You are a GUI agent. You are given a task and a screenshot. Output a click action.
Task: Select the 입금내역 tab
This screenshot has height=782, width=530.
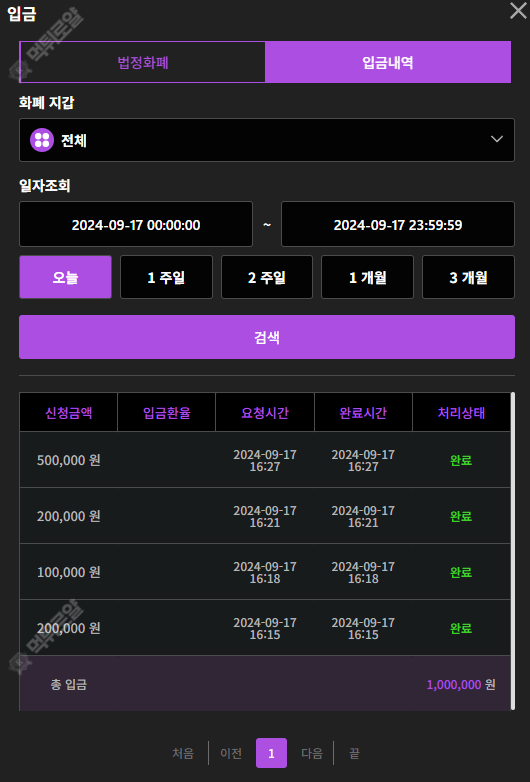(x=388, y=62)
